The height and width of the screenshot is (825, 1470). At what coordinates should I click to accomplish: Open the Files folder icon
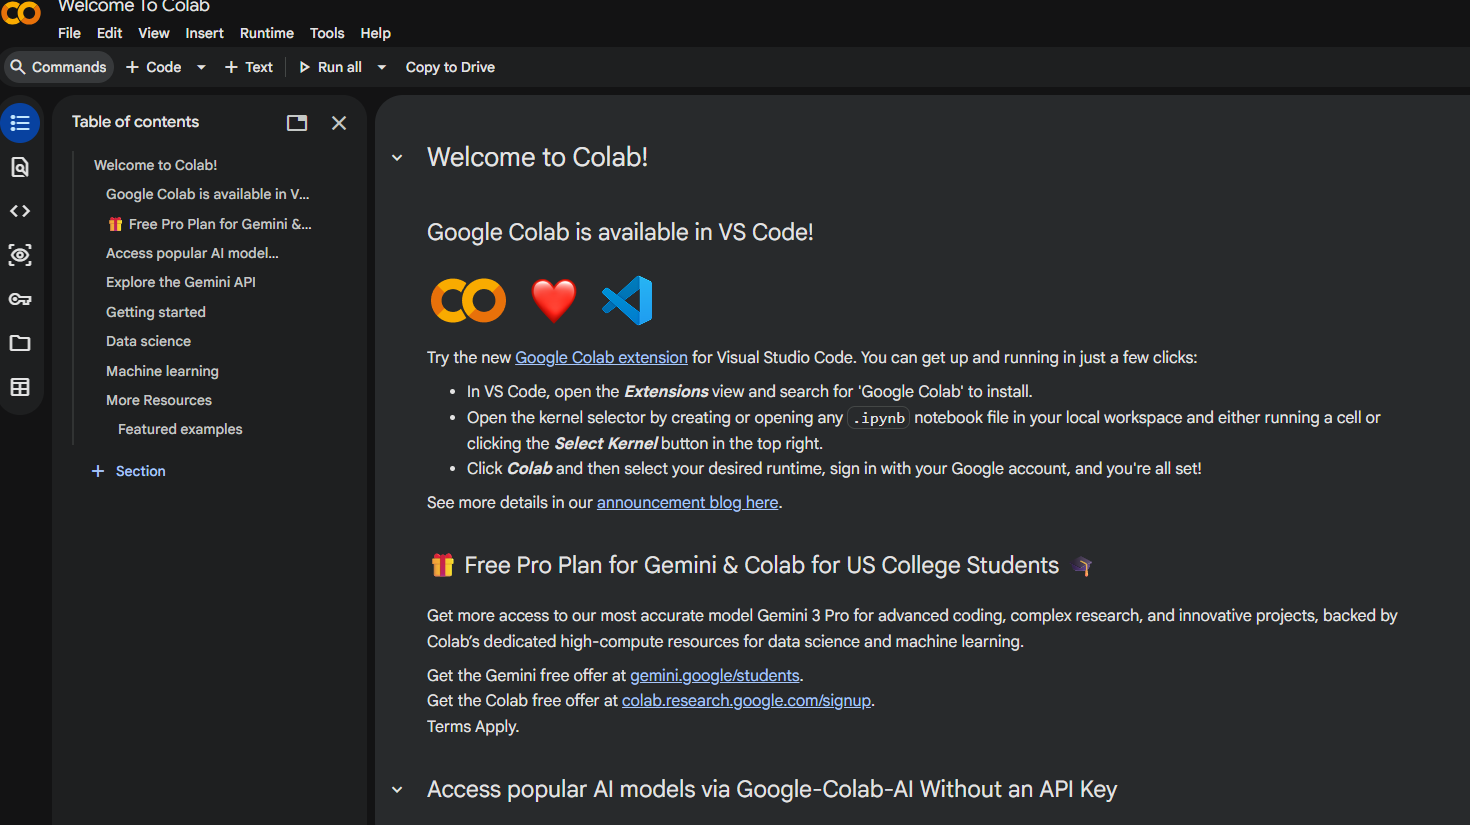[20, 343]
